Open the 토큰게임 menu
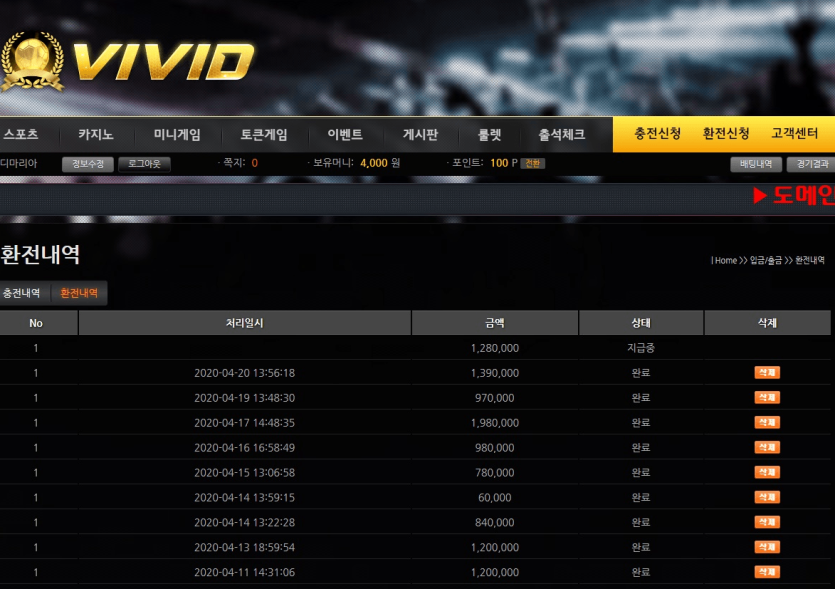Image resolution: width=835 pixels, height=589 pixels. coord(264,134)
